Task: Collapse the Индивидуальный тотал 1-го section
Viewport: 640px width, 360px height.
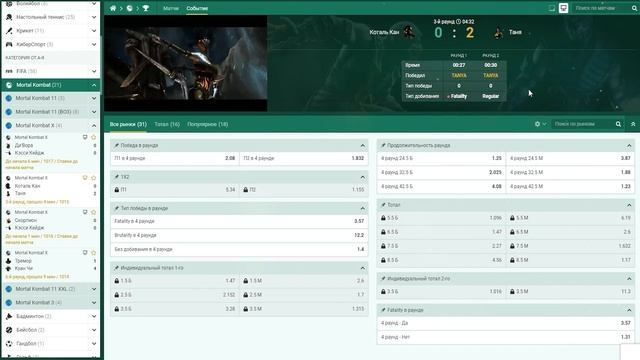Action: tap(362, 268)
